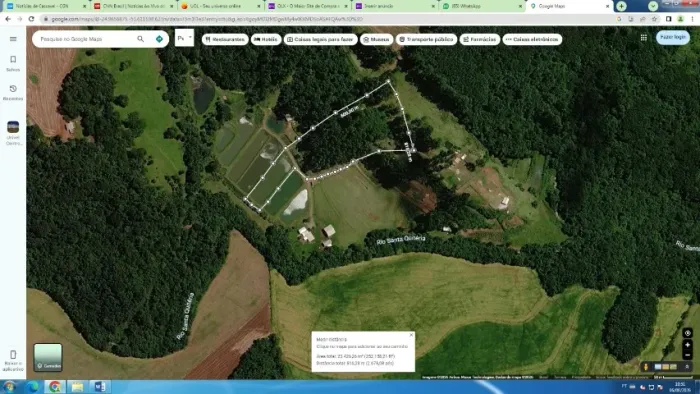
Task: Bookmark this page with the star icon
Action: click(x=654, y=19)
